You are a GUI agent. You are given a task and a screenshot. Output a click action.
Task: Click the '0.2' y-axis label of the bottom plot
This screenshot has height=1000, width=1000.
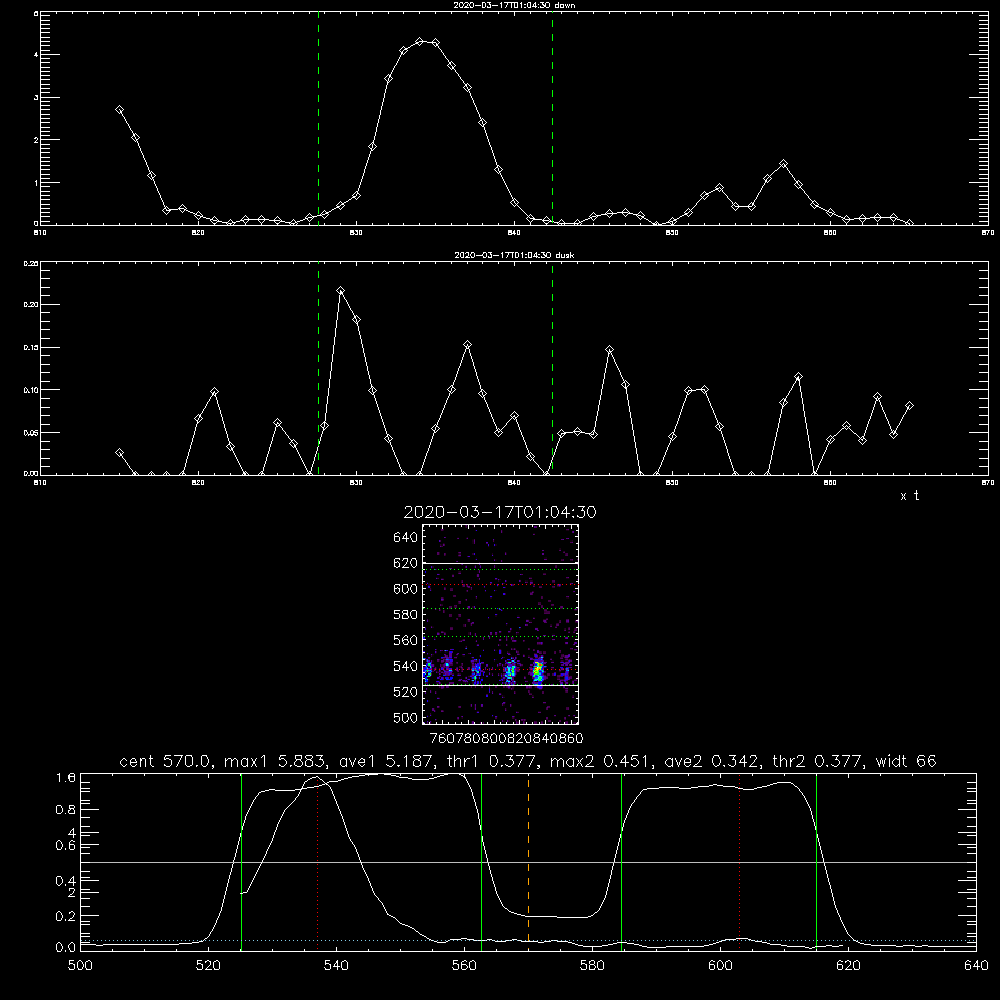coord(66,916)
